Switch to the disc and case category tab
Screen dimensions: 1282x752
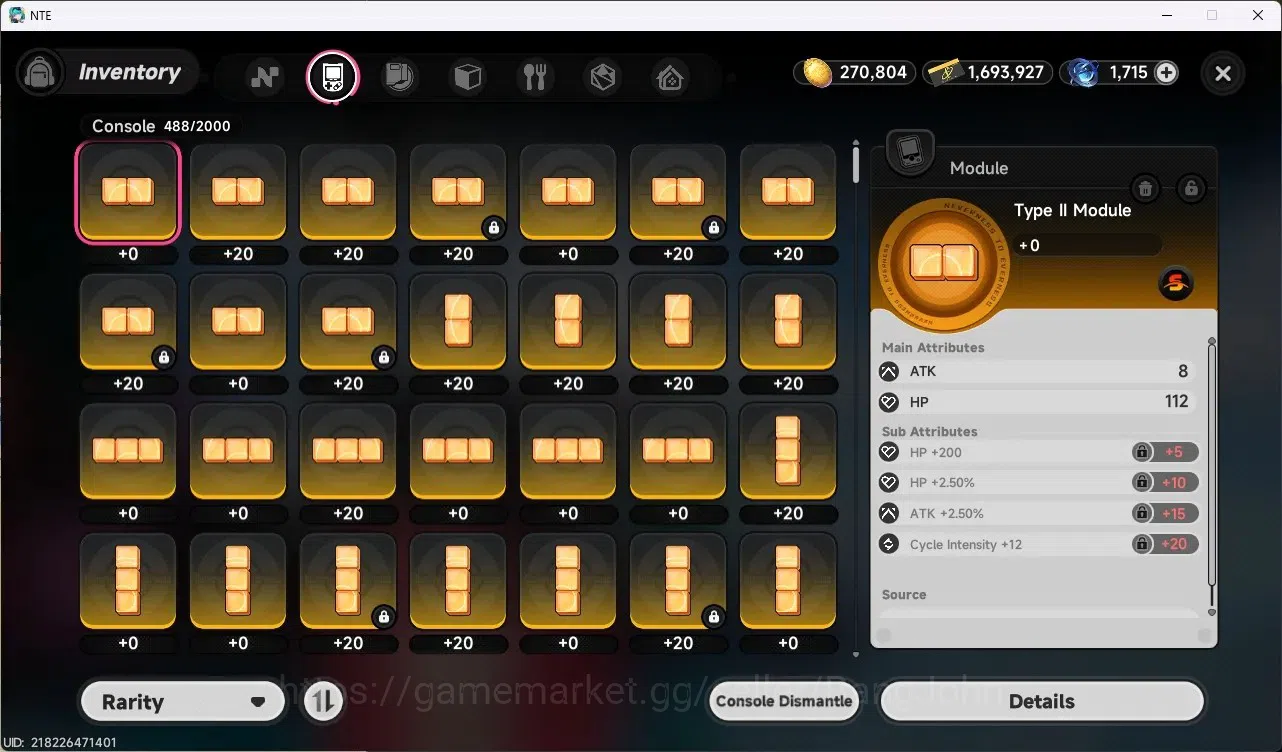pyautogui.click(x=399, y=76)
